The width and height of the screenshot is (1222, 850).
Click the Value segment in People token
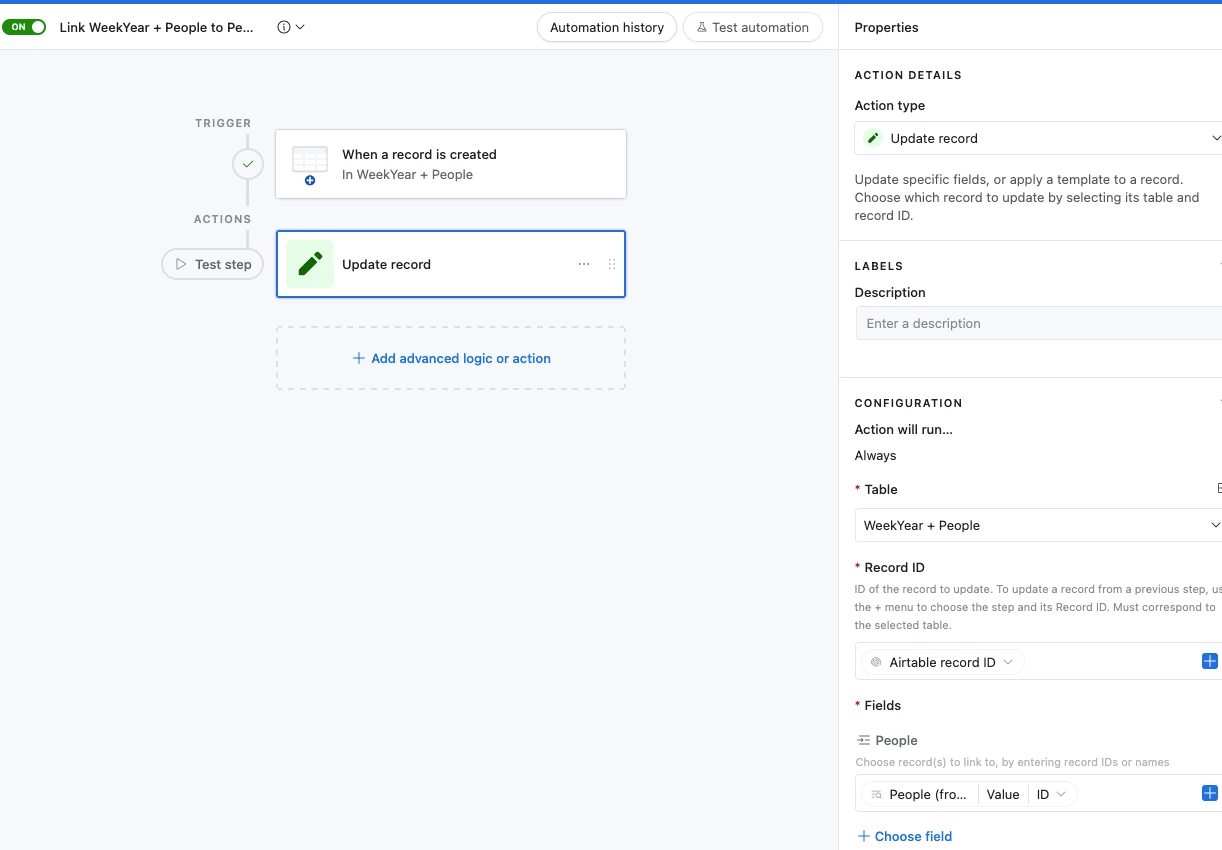[x=1003, y=794]
